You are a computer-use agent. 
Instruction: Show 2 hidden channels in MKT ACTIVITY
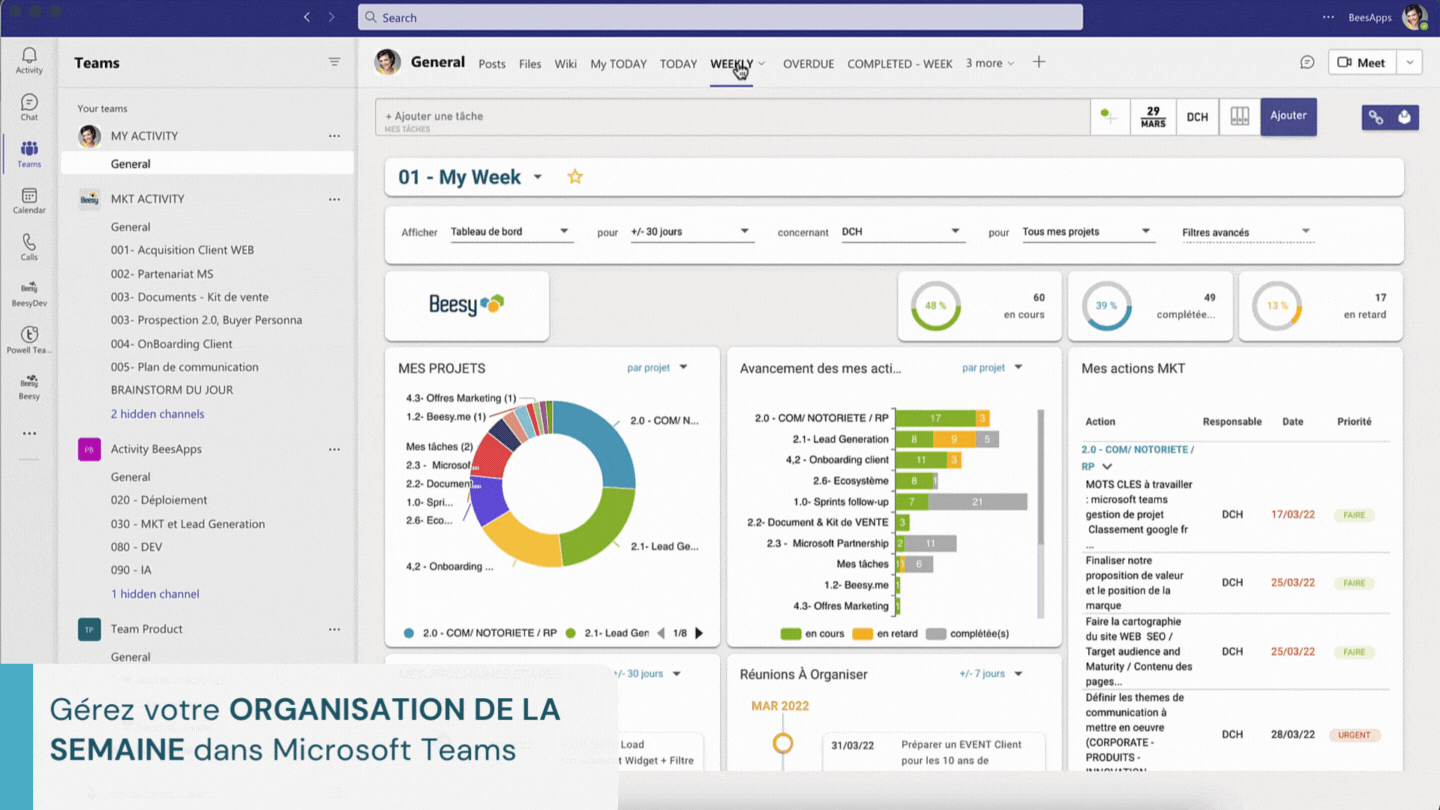click(x=157, y=414)
